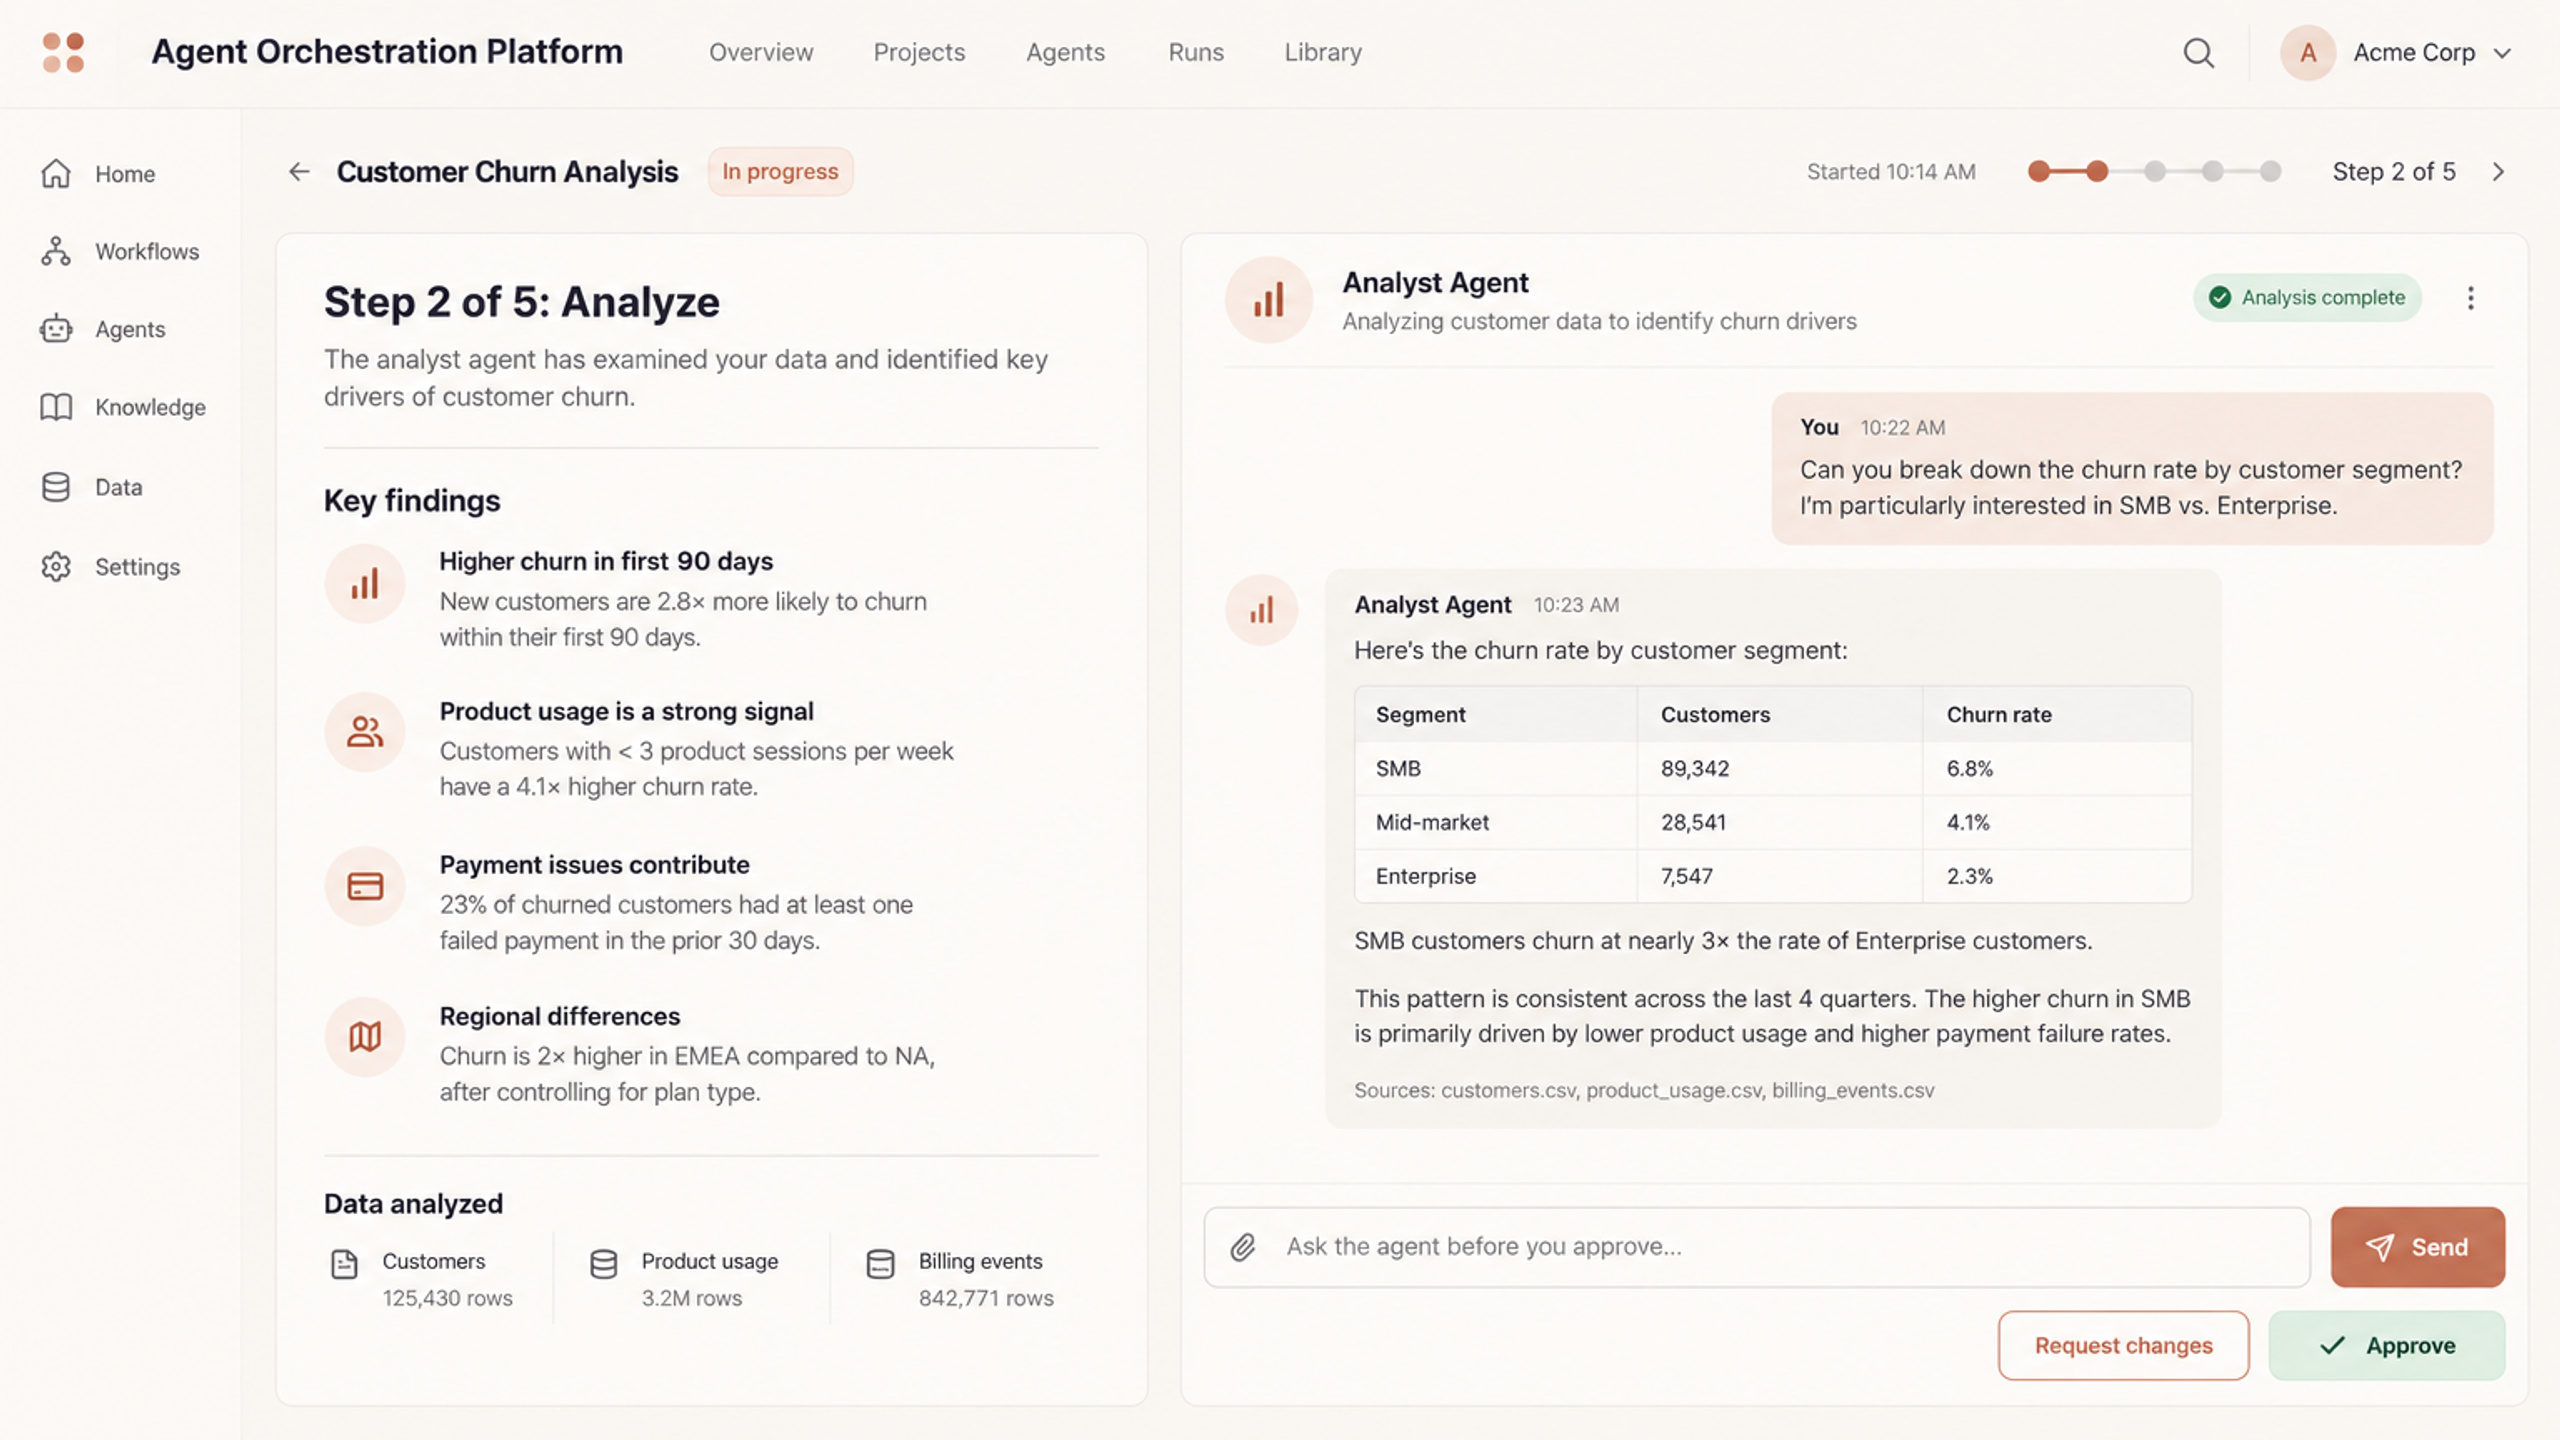
Task: Open the Library tab
Action: click(1323, 52)
